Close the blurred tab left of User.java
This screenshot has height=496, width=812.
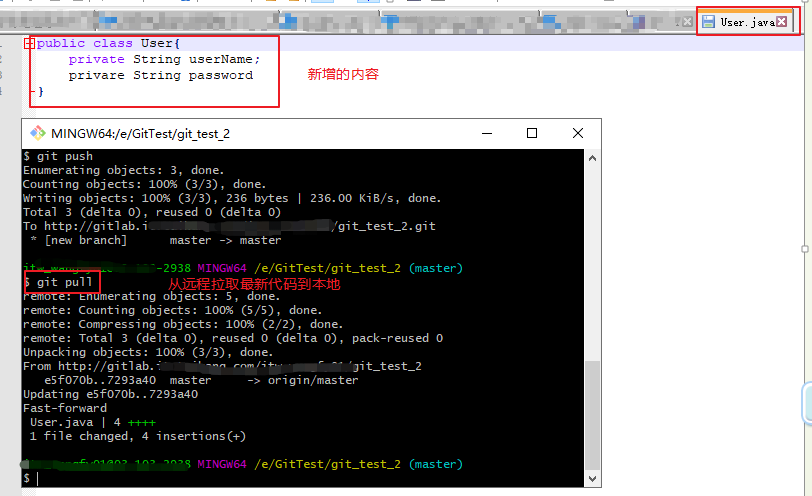pyautogui.click(x=687, y=22)
